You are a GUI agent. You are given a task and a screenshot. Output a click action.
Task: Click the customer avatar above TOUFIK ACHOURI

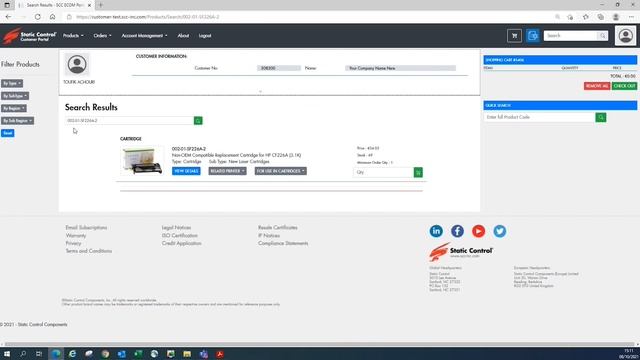point(77,64)
